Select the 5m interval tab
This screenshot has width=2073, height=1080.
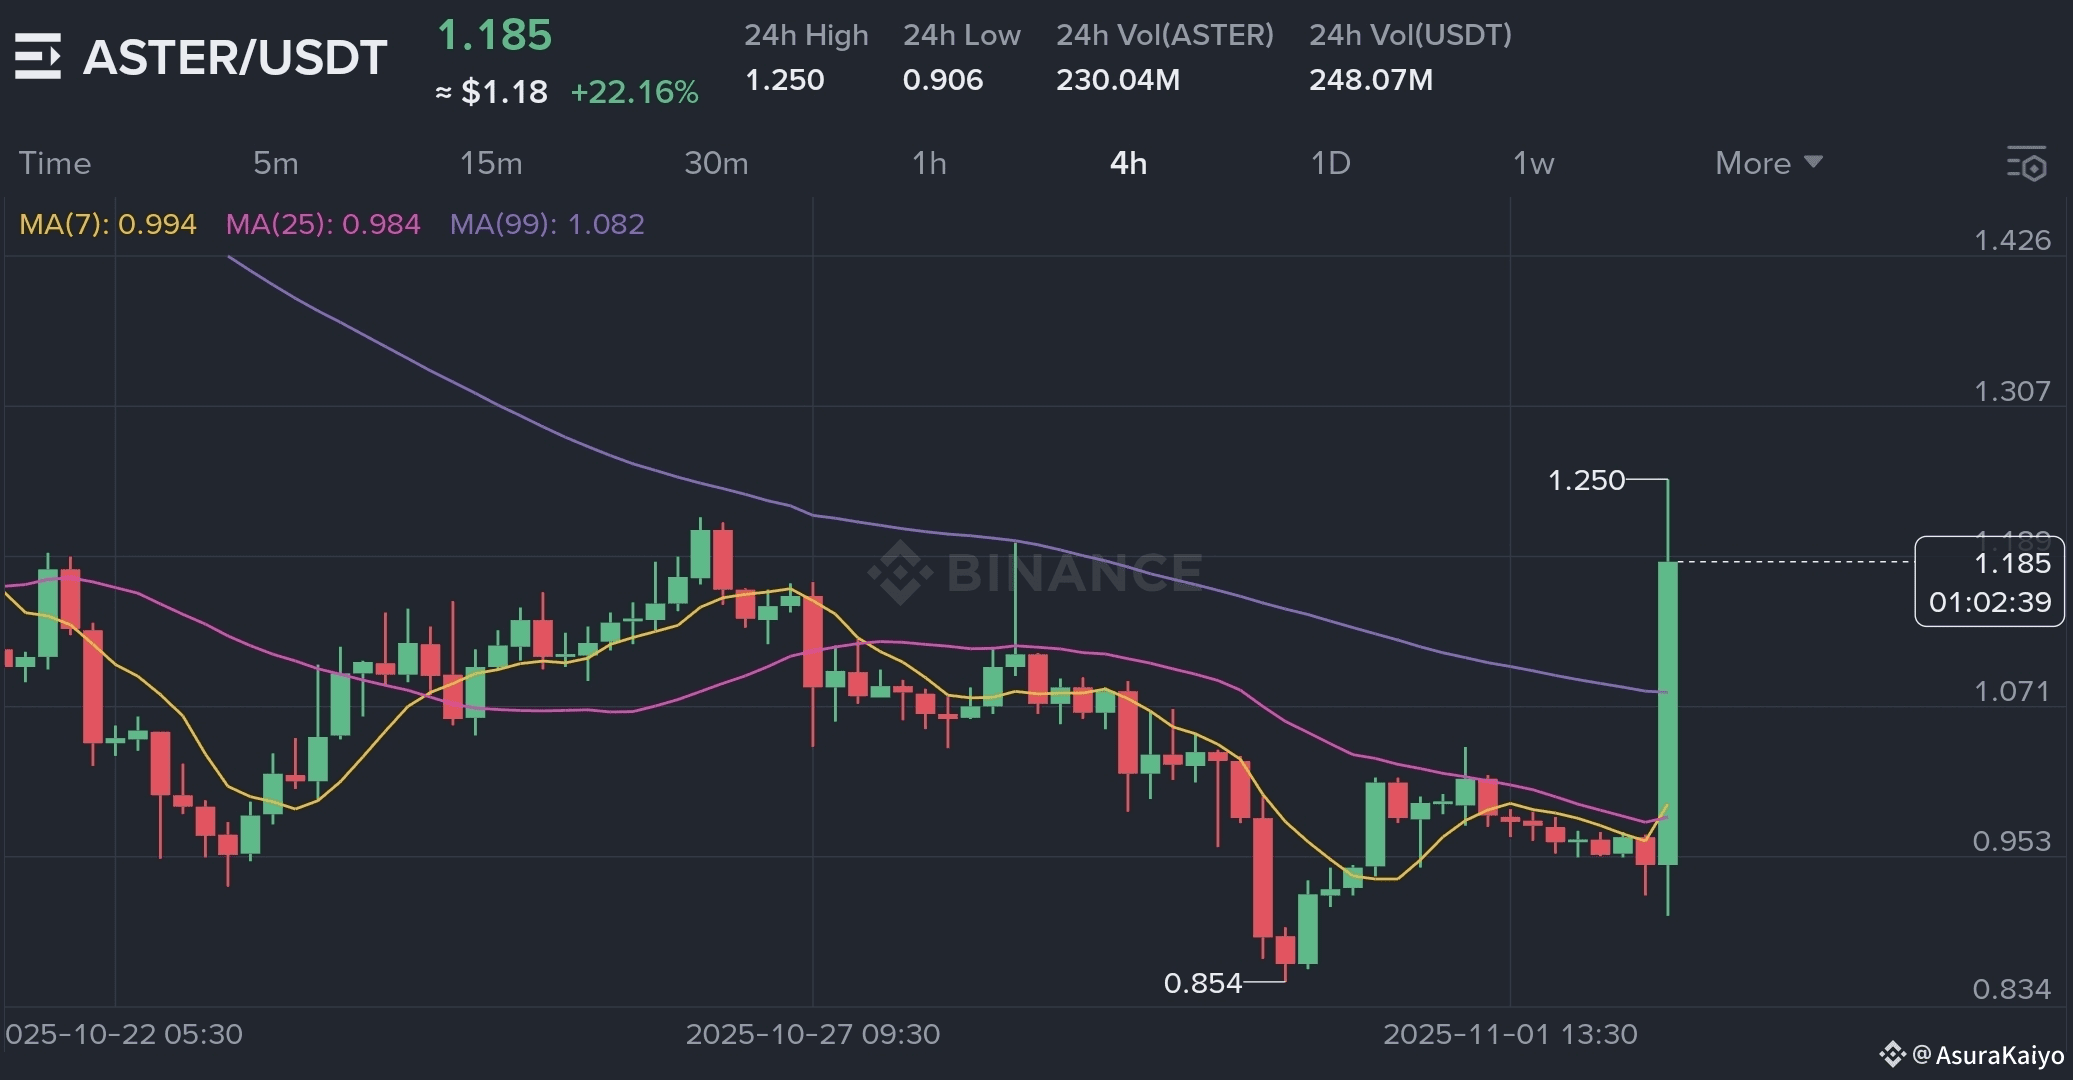pyautogui.click(x=275, y=163)
